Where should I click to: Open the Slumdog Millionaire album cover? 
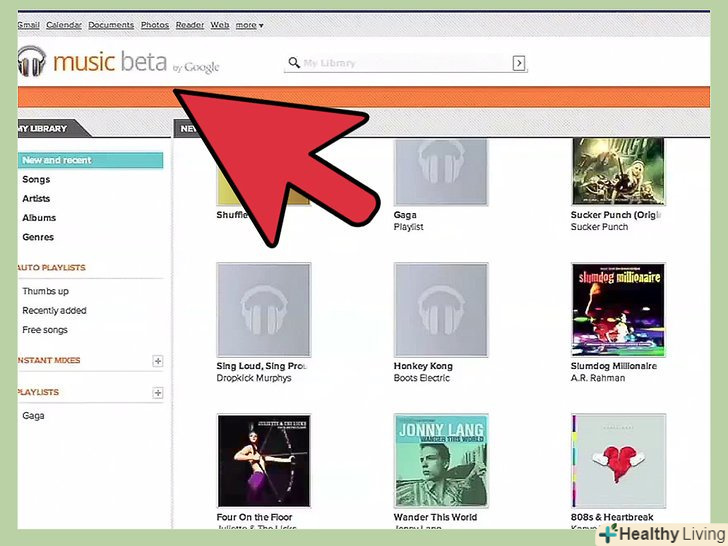618,310
